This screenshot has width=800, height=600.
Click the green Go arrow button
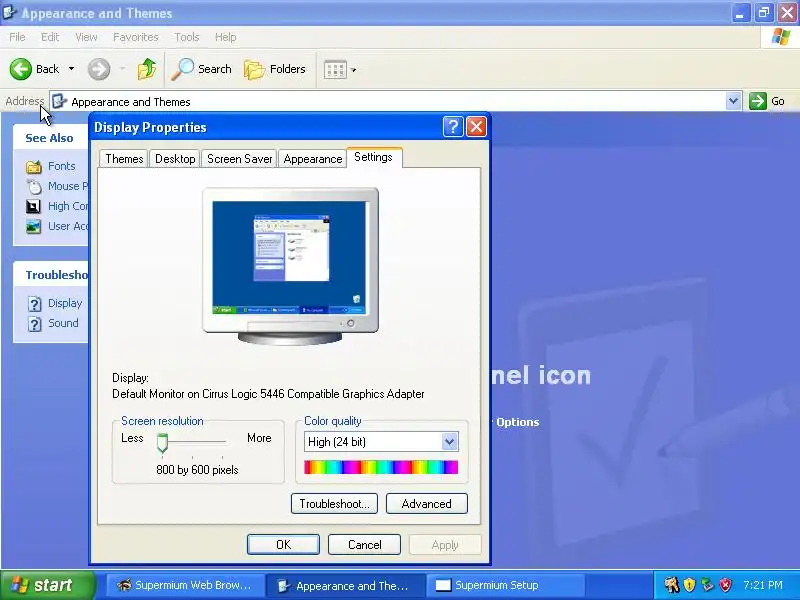[x=758, y=101]
